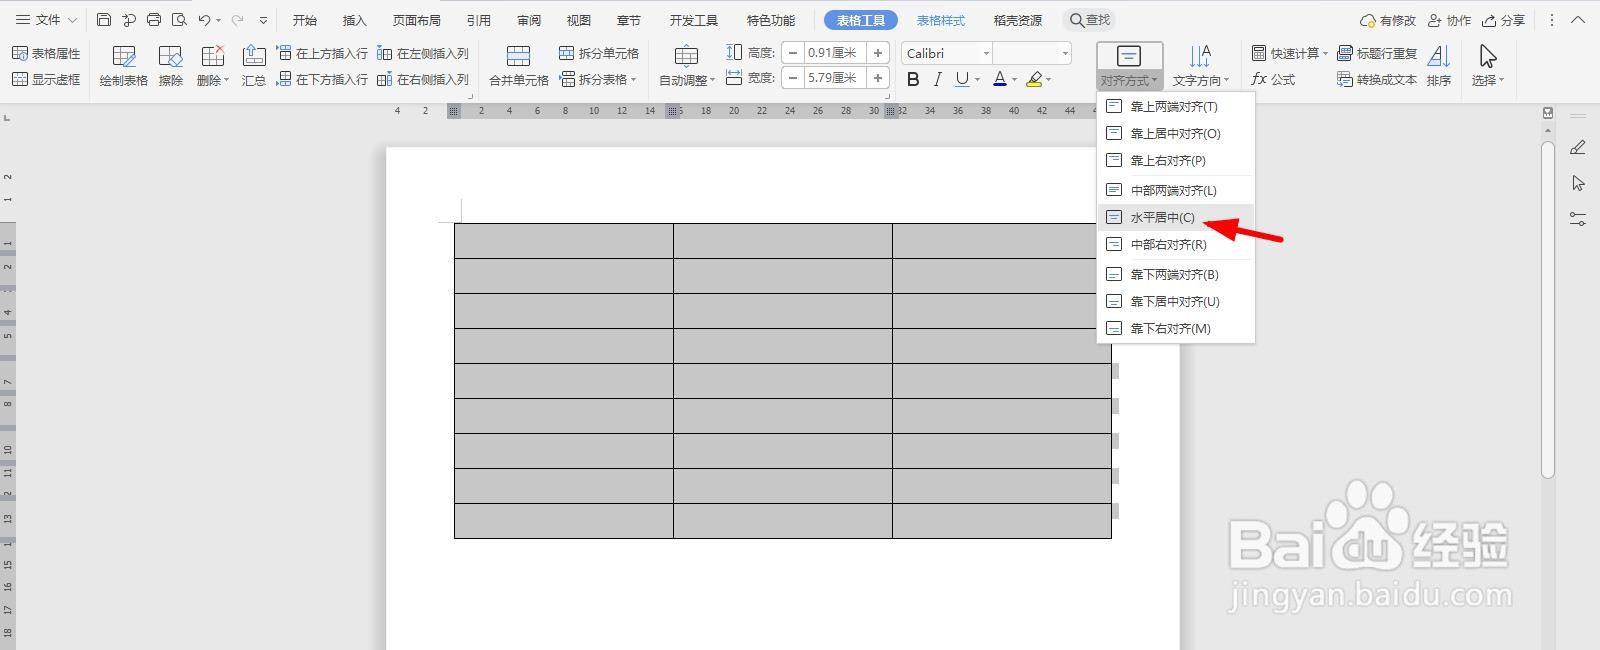This screenshot has height=650, width=1600.
Task: Click 在左侧插入列 insert column left
Action: coord(423,53)
